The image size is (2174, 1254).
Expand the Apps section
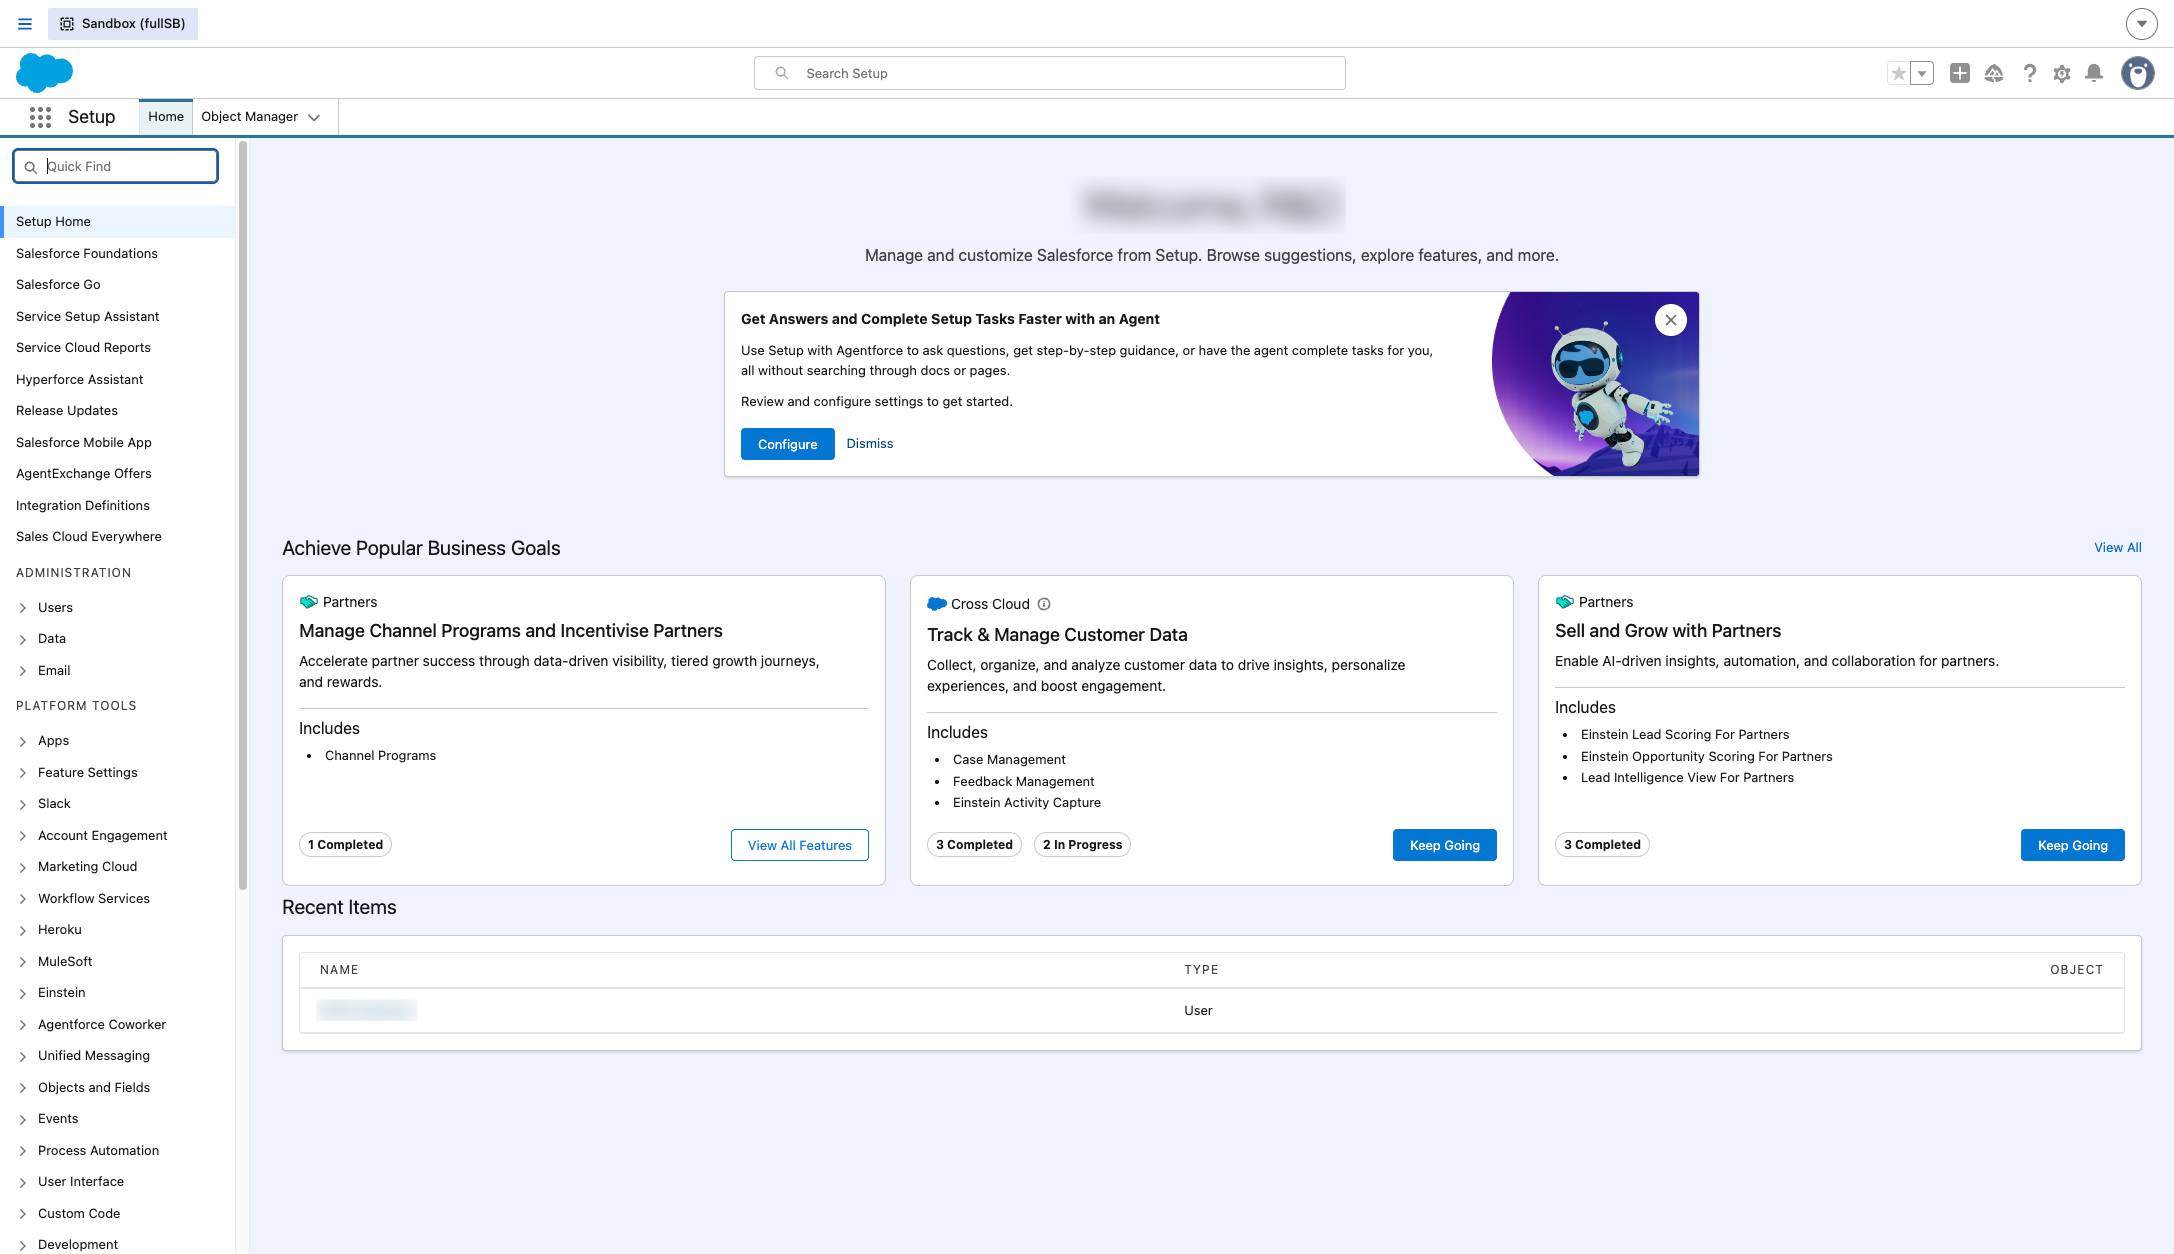23,741
